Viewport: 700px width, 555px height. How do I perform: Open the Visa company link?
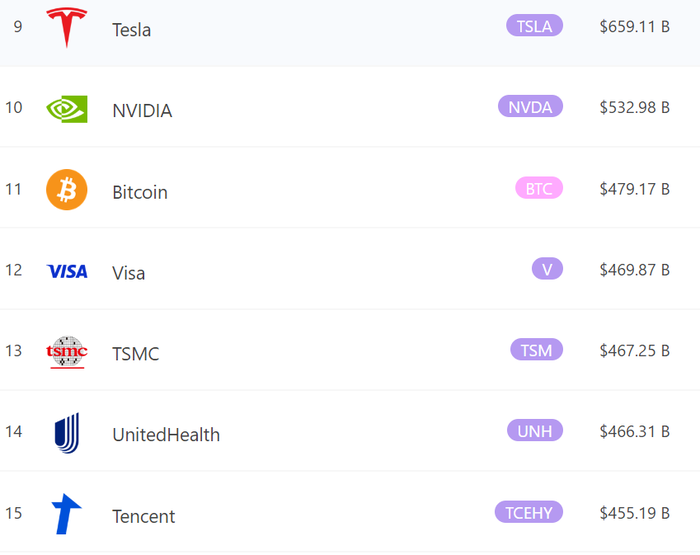click(128, 273)
